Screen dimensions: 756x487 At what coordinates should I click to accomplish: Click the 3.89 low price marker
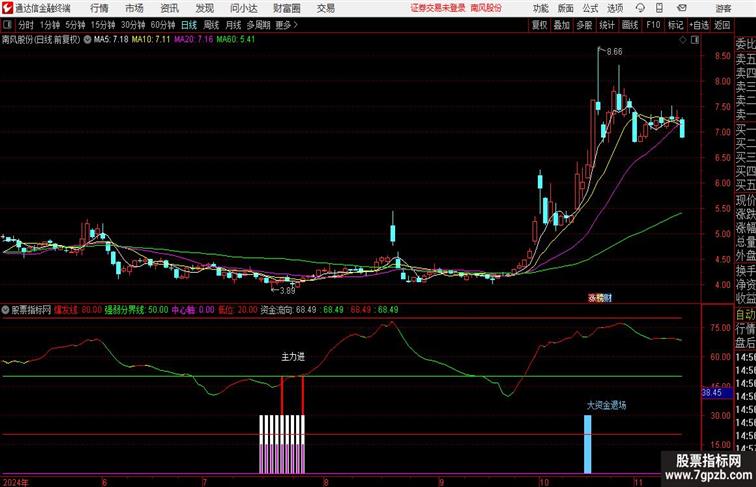287,290
